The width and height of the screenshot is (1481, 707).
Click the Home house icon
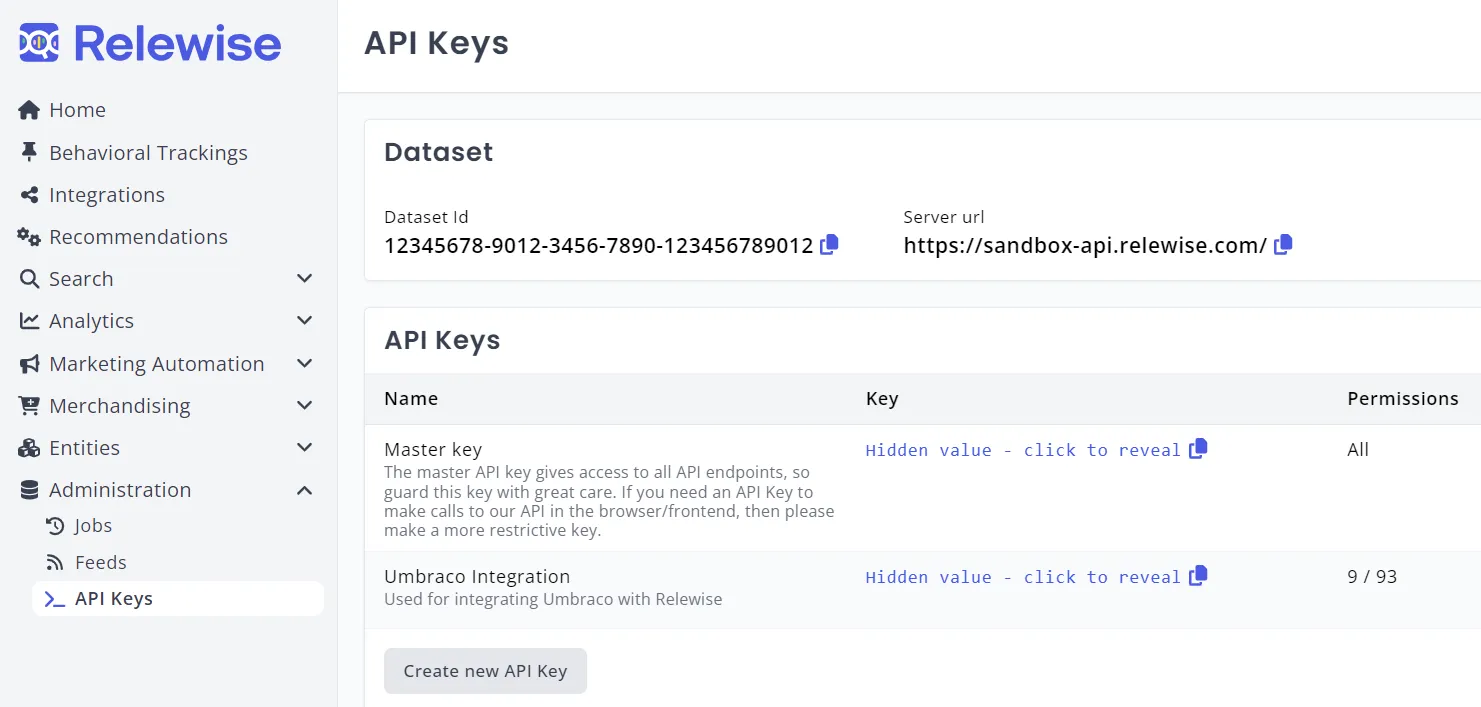click(29, 110)
